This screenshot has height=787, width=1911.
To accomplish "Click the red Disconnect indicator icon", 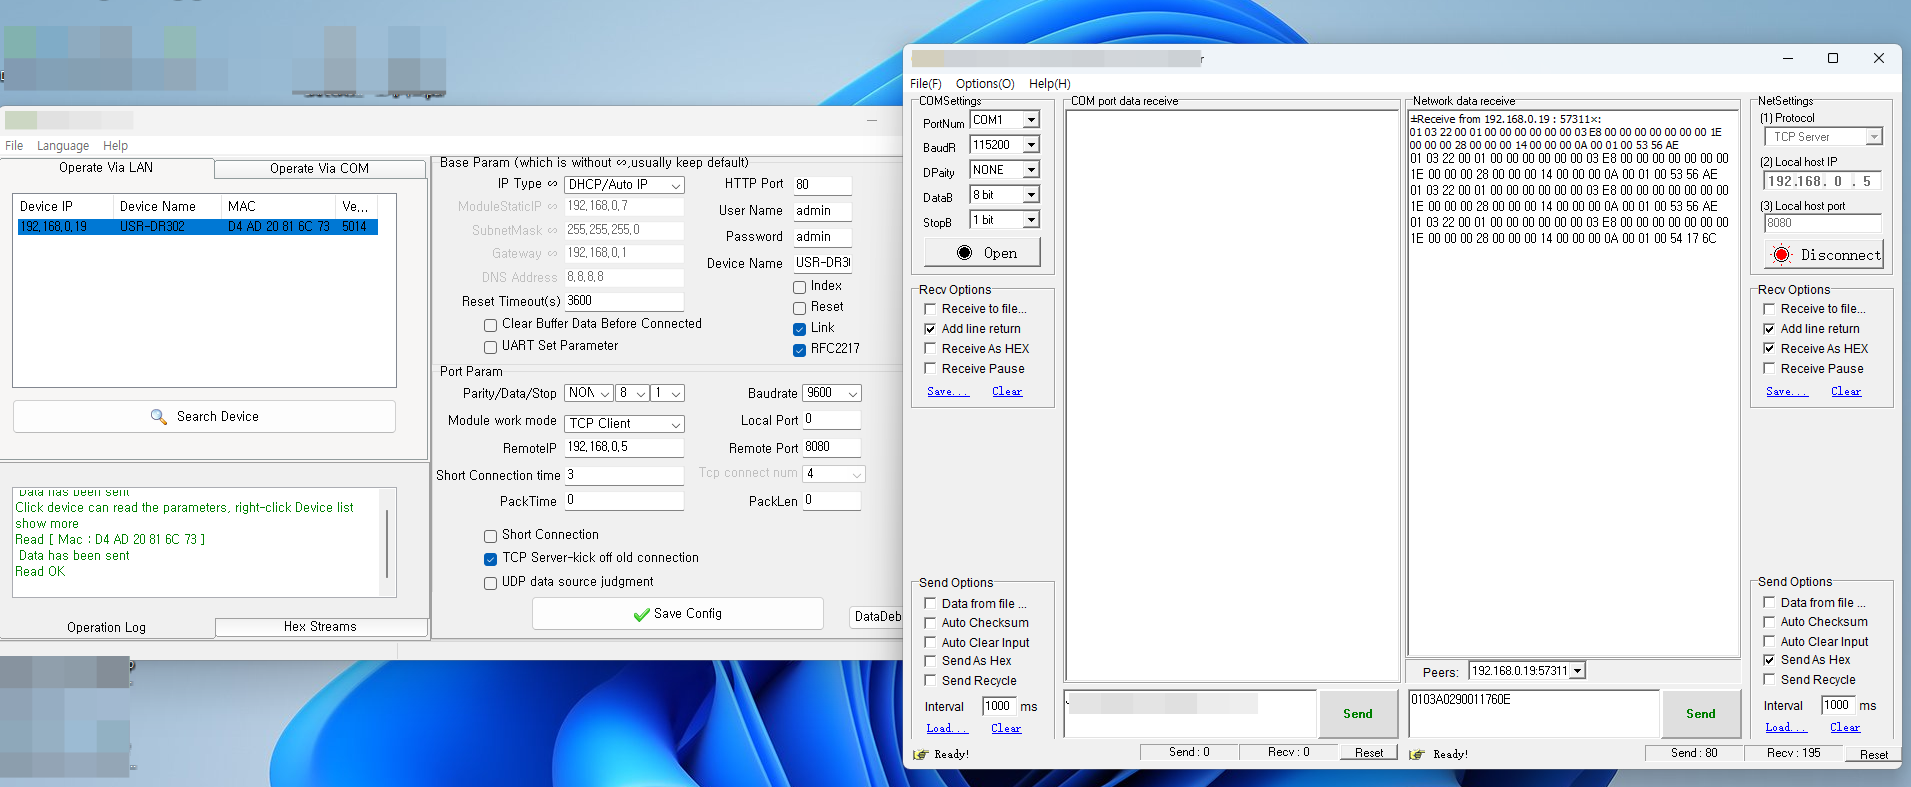I will point(1781,255).
